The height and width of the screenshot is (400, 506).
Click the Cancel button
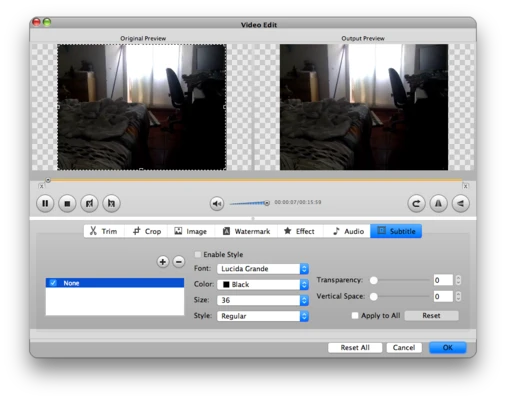click(404, 348)
